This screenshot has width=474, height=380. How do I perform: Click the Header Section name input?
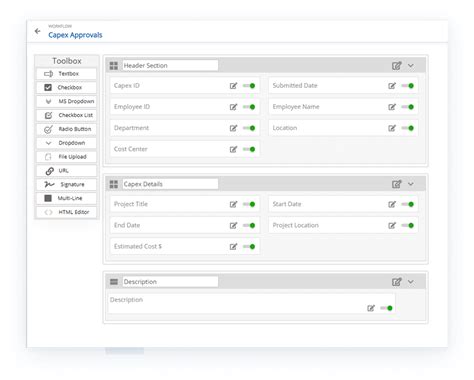coord(170,66)
